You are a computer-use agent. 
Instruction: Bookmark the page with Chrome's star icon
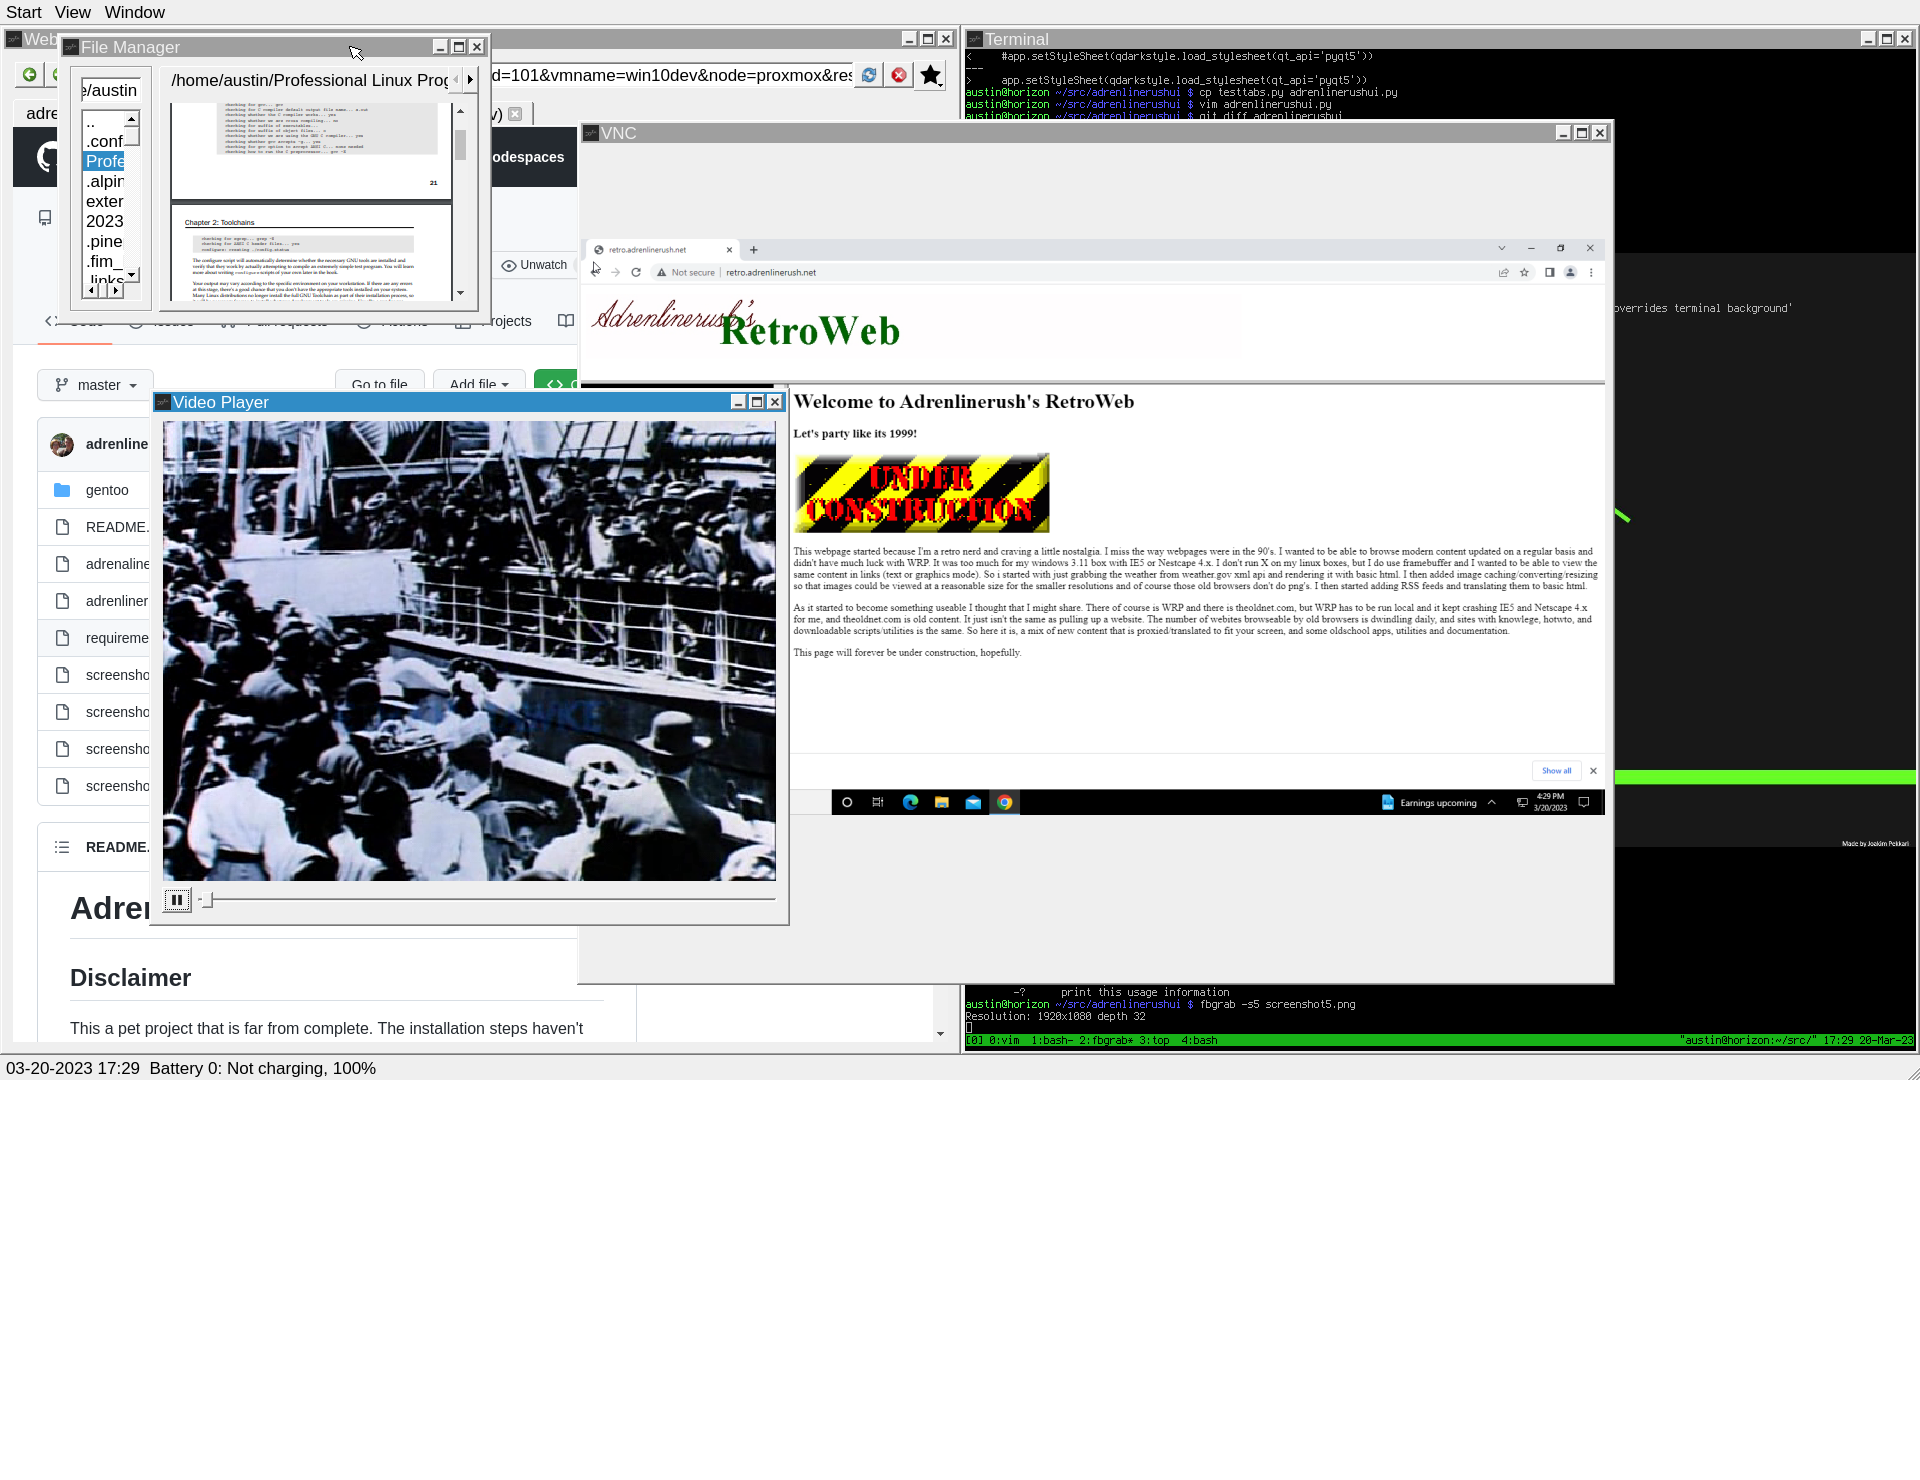pyautogui.click(x=1524, y=272)
